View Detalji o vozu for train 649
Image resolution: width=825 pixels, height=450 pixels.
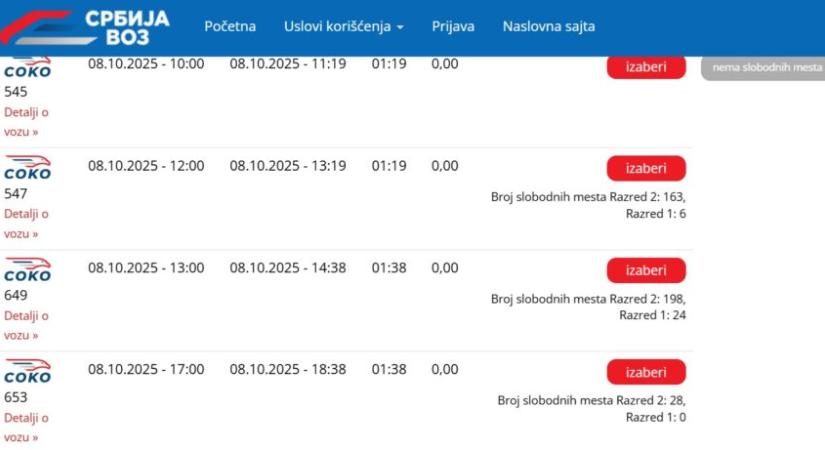(26, 325)
